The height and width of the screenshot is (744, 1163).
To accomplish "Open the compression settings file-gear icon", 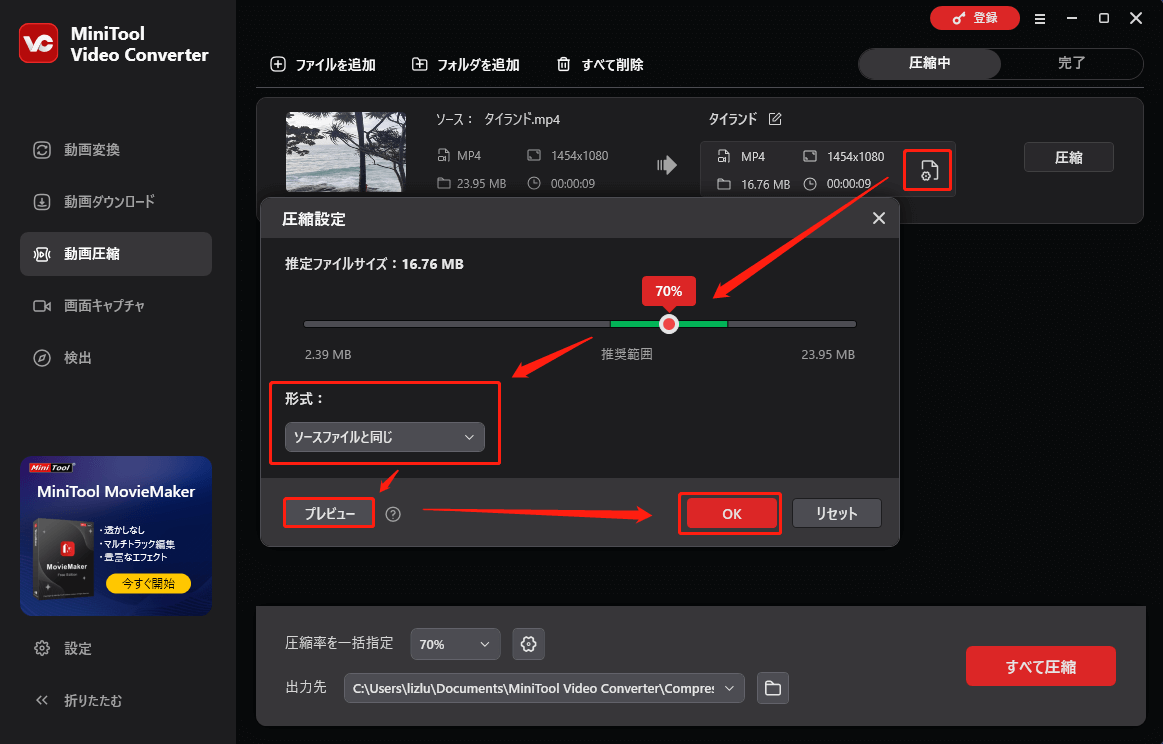I will click(928, 171).
